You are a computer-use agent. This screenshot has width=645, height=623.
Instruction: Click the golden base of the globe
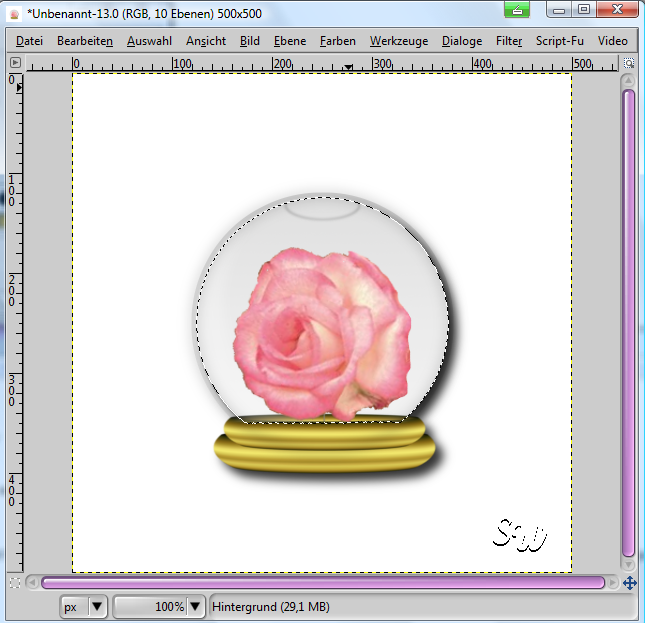click(x=325, y=444)
